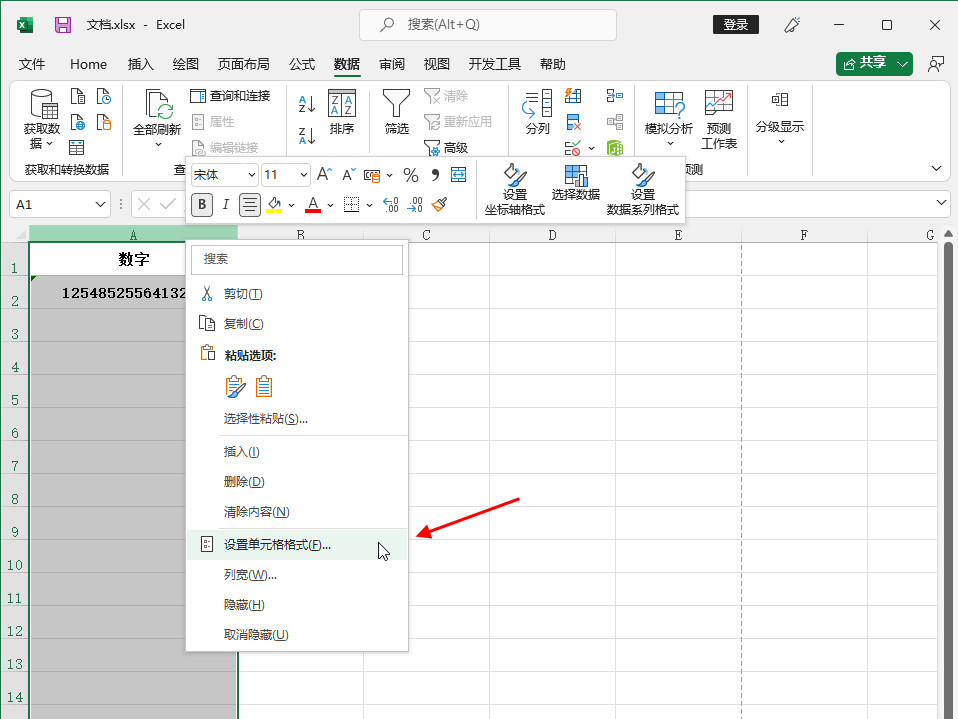Open the font name (宋体) dropdown
Screen dimensions: 958x719
[251, 175]
